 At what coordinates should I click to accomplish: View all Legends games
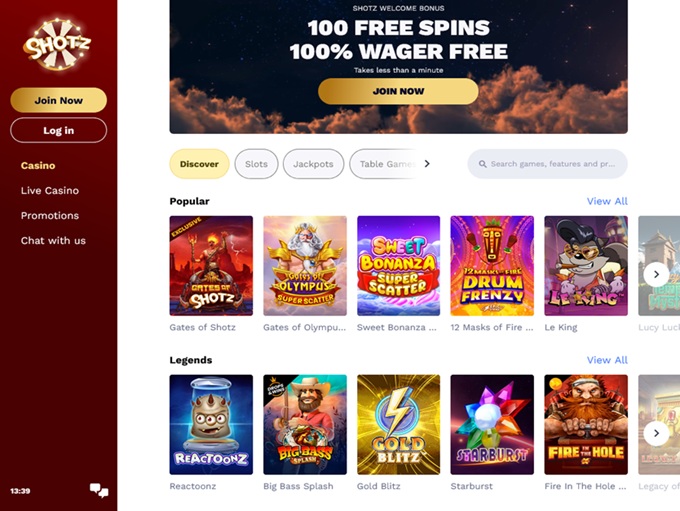[607, 360]
